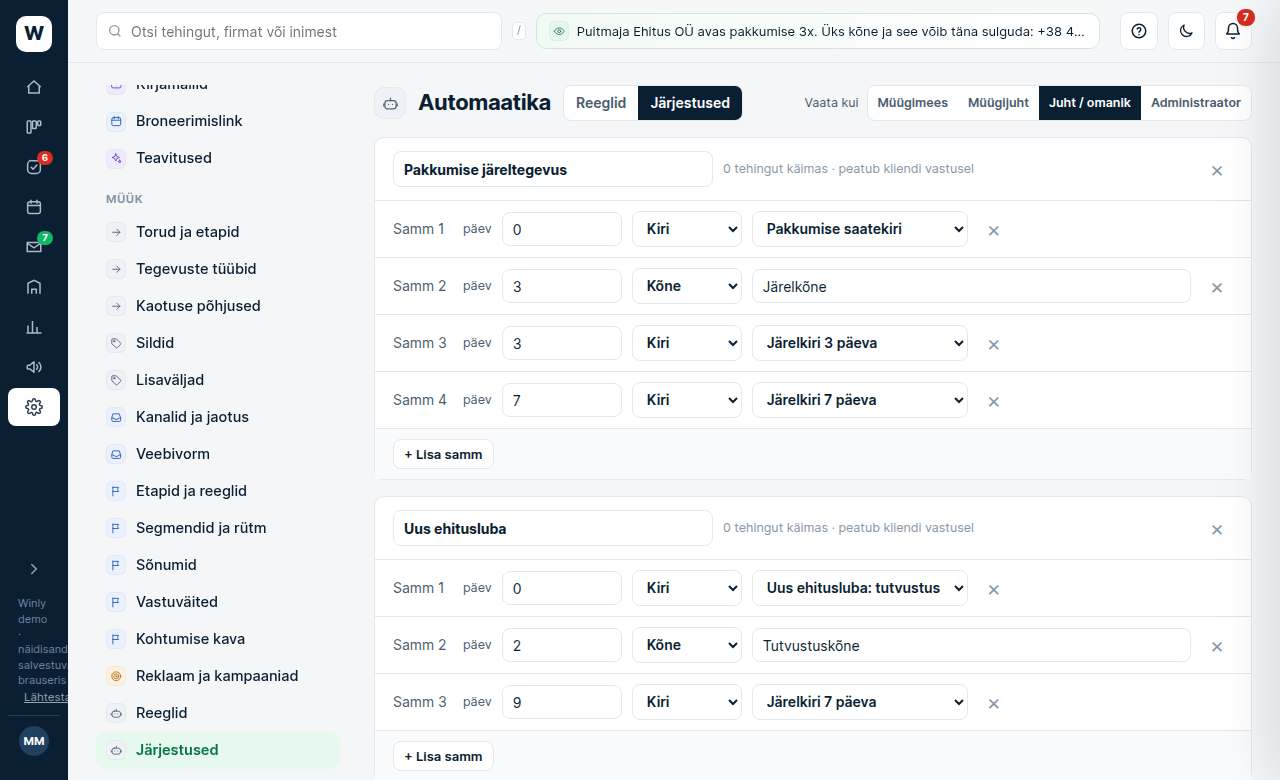
Task: View as Müügimees role
Action: coord(913,103)
